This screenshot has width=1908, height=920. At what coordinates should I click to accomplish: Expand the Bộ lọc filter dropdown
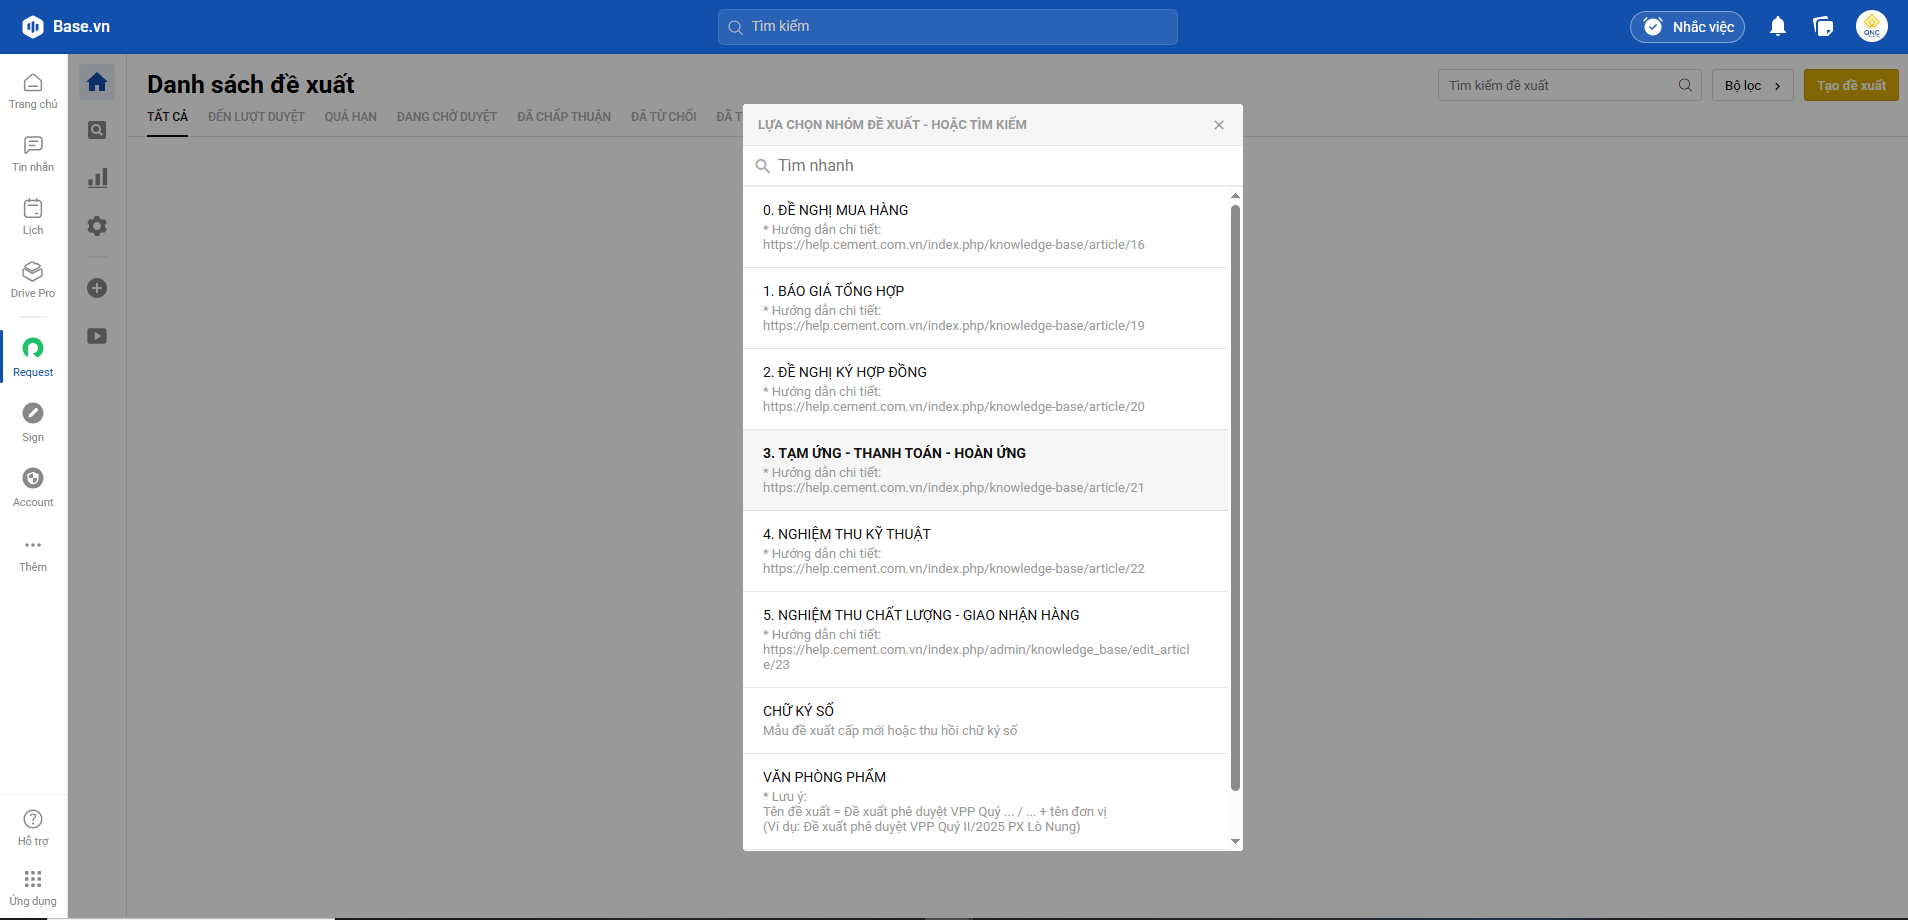tap(1752, 86)
